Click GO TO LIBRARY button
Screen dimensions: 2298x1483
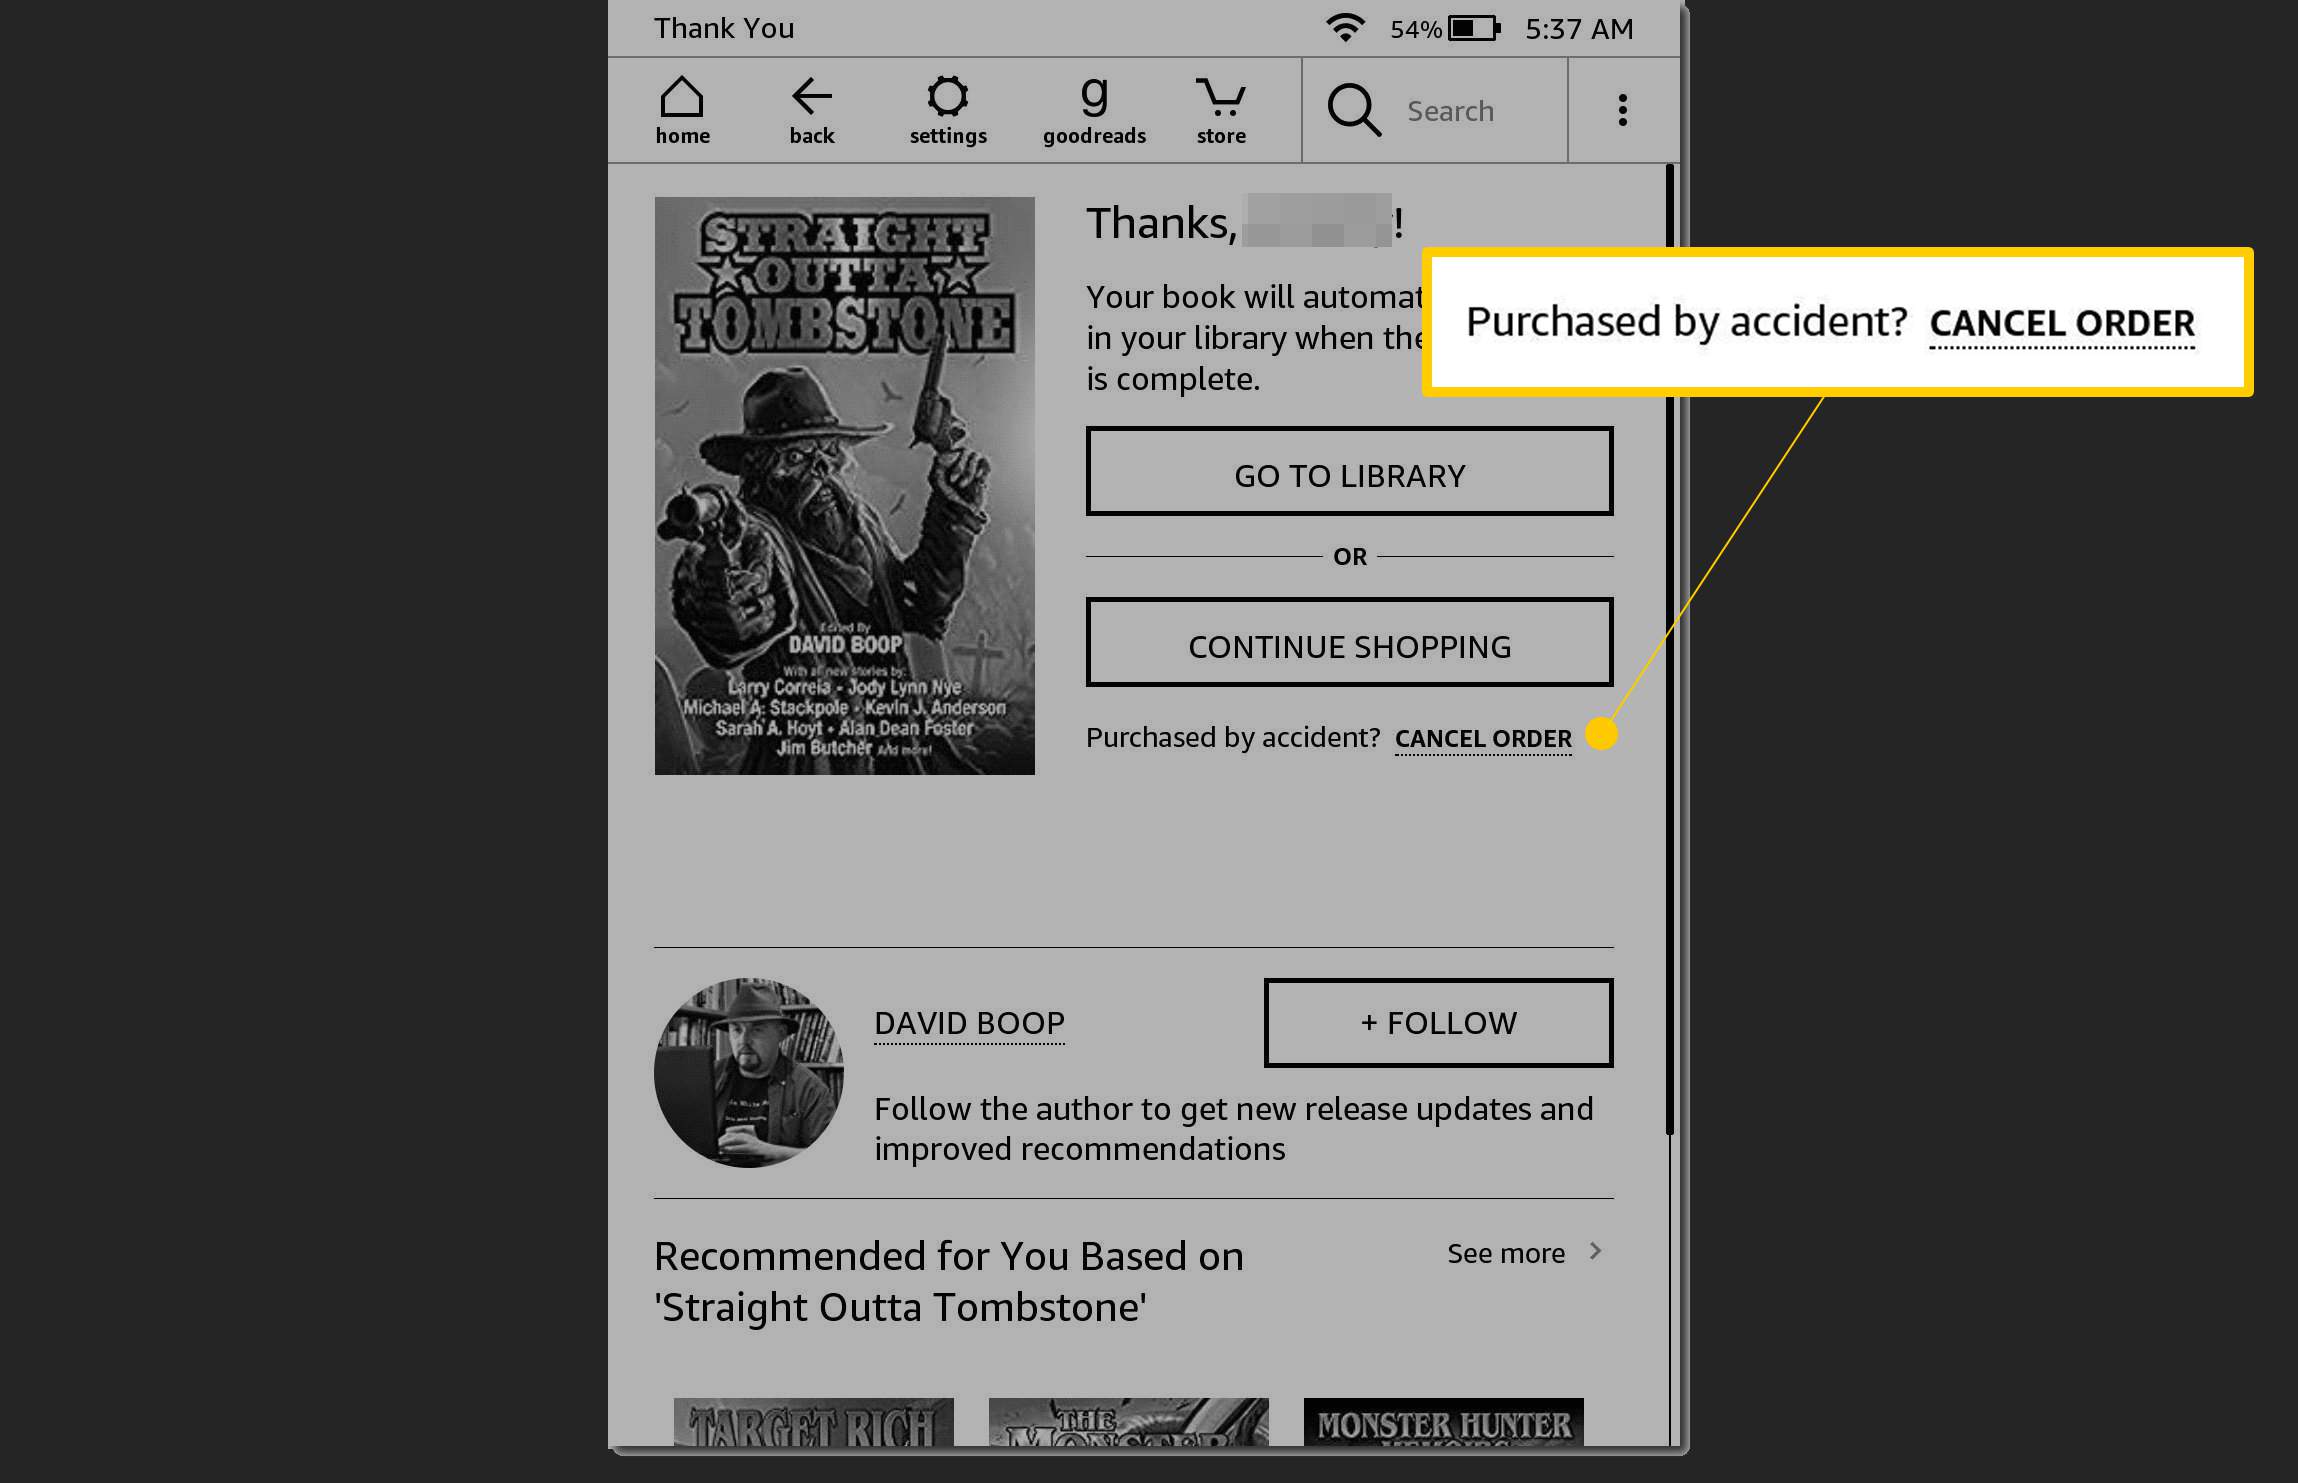(1350, 473)
